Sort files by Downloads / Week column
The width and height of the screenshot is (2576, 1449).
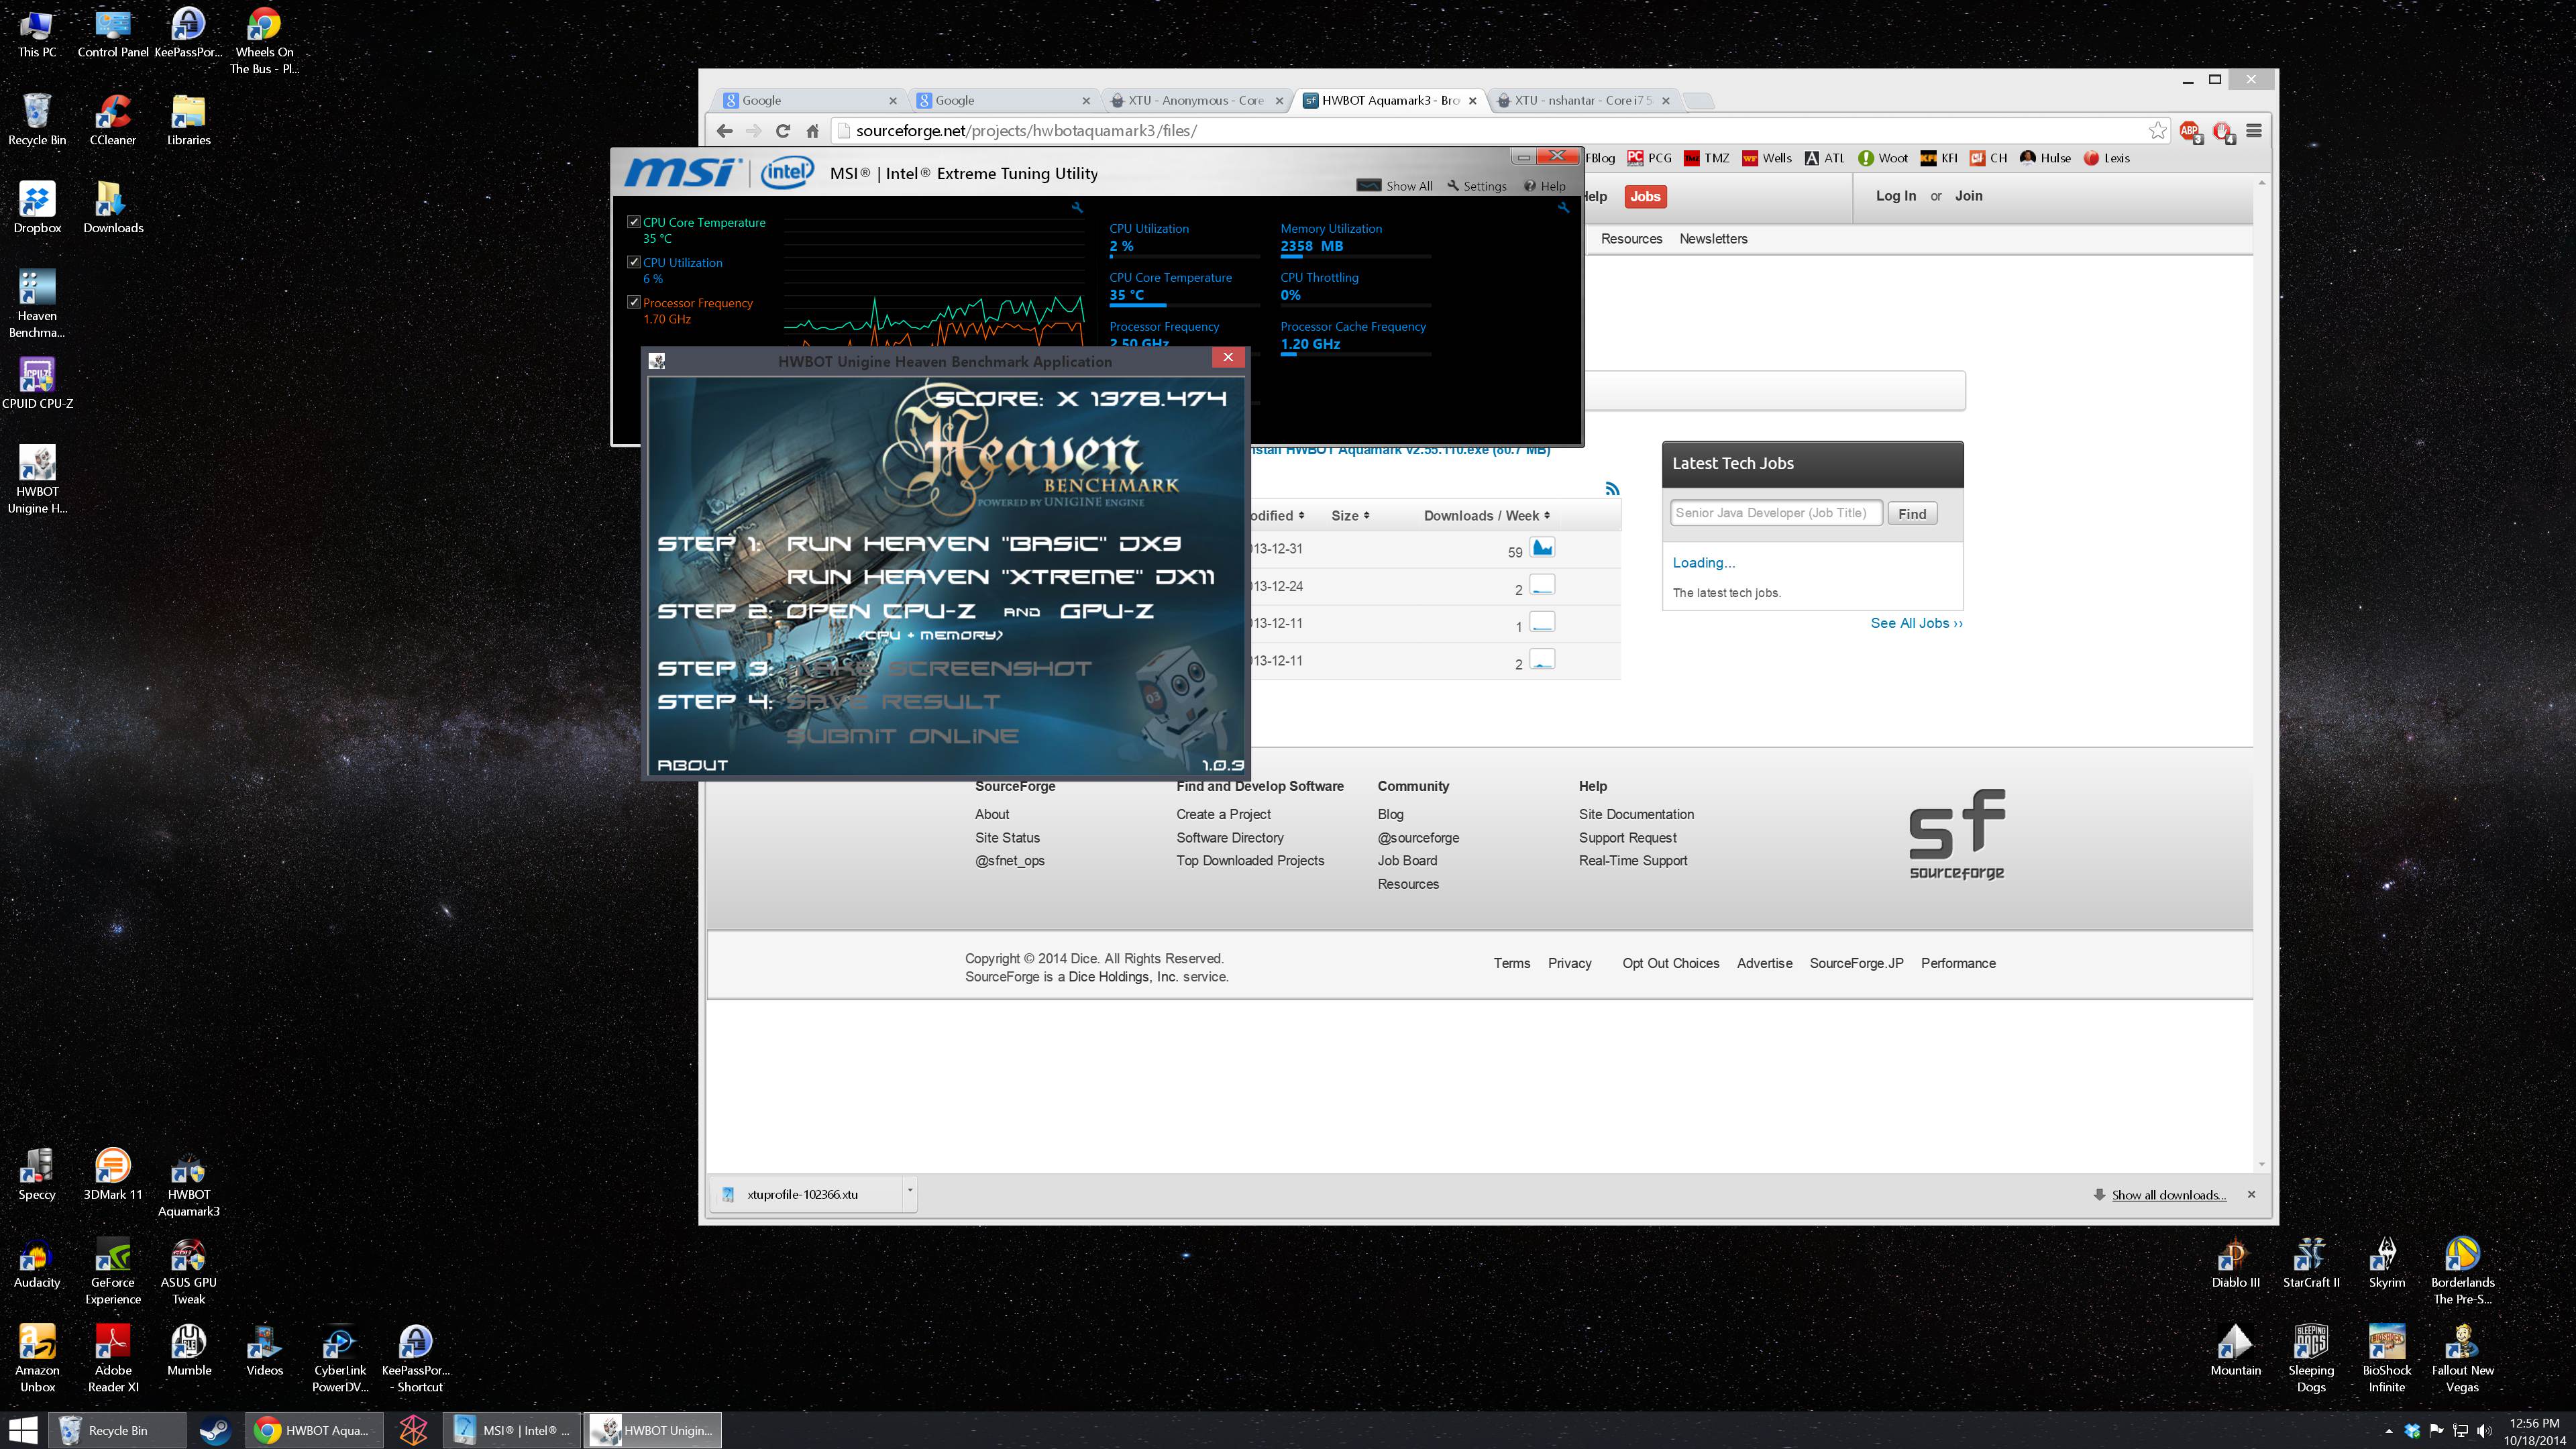click(x=1487, y=515)
